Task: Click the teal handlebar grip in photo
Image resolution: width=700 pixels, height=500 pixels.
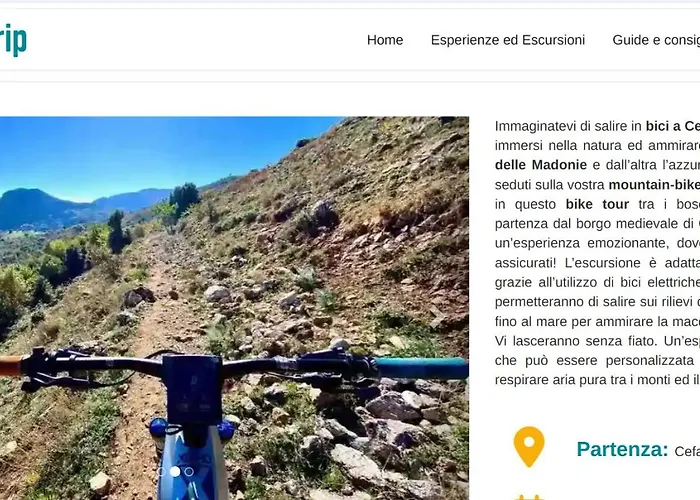Action: pyautogui.click(x=420, y=368)
